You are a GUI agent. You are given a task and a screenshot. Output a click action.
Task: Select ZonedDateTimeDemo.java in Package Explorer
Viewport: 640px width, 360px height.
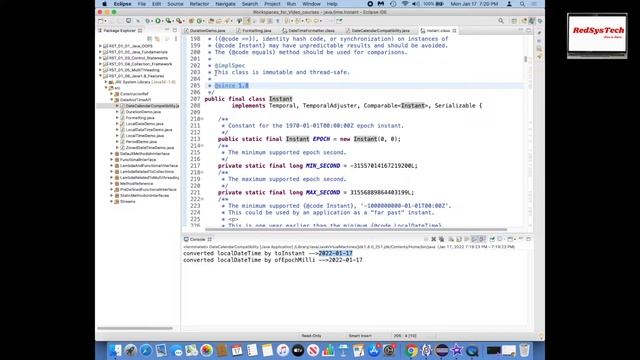click(150, 148)
